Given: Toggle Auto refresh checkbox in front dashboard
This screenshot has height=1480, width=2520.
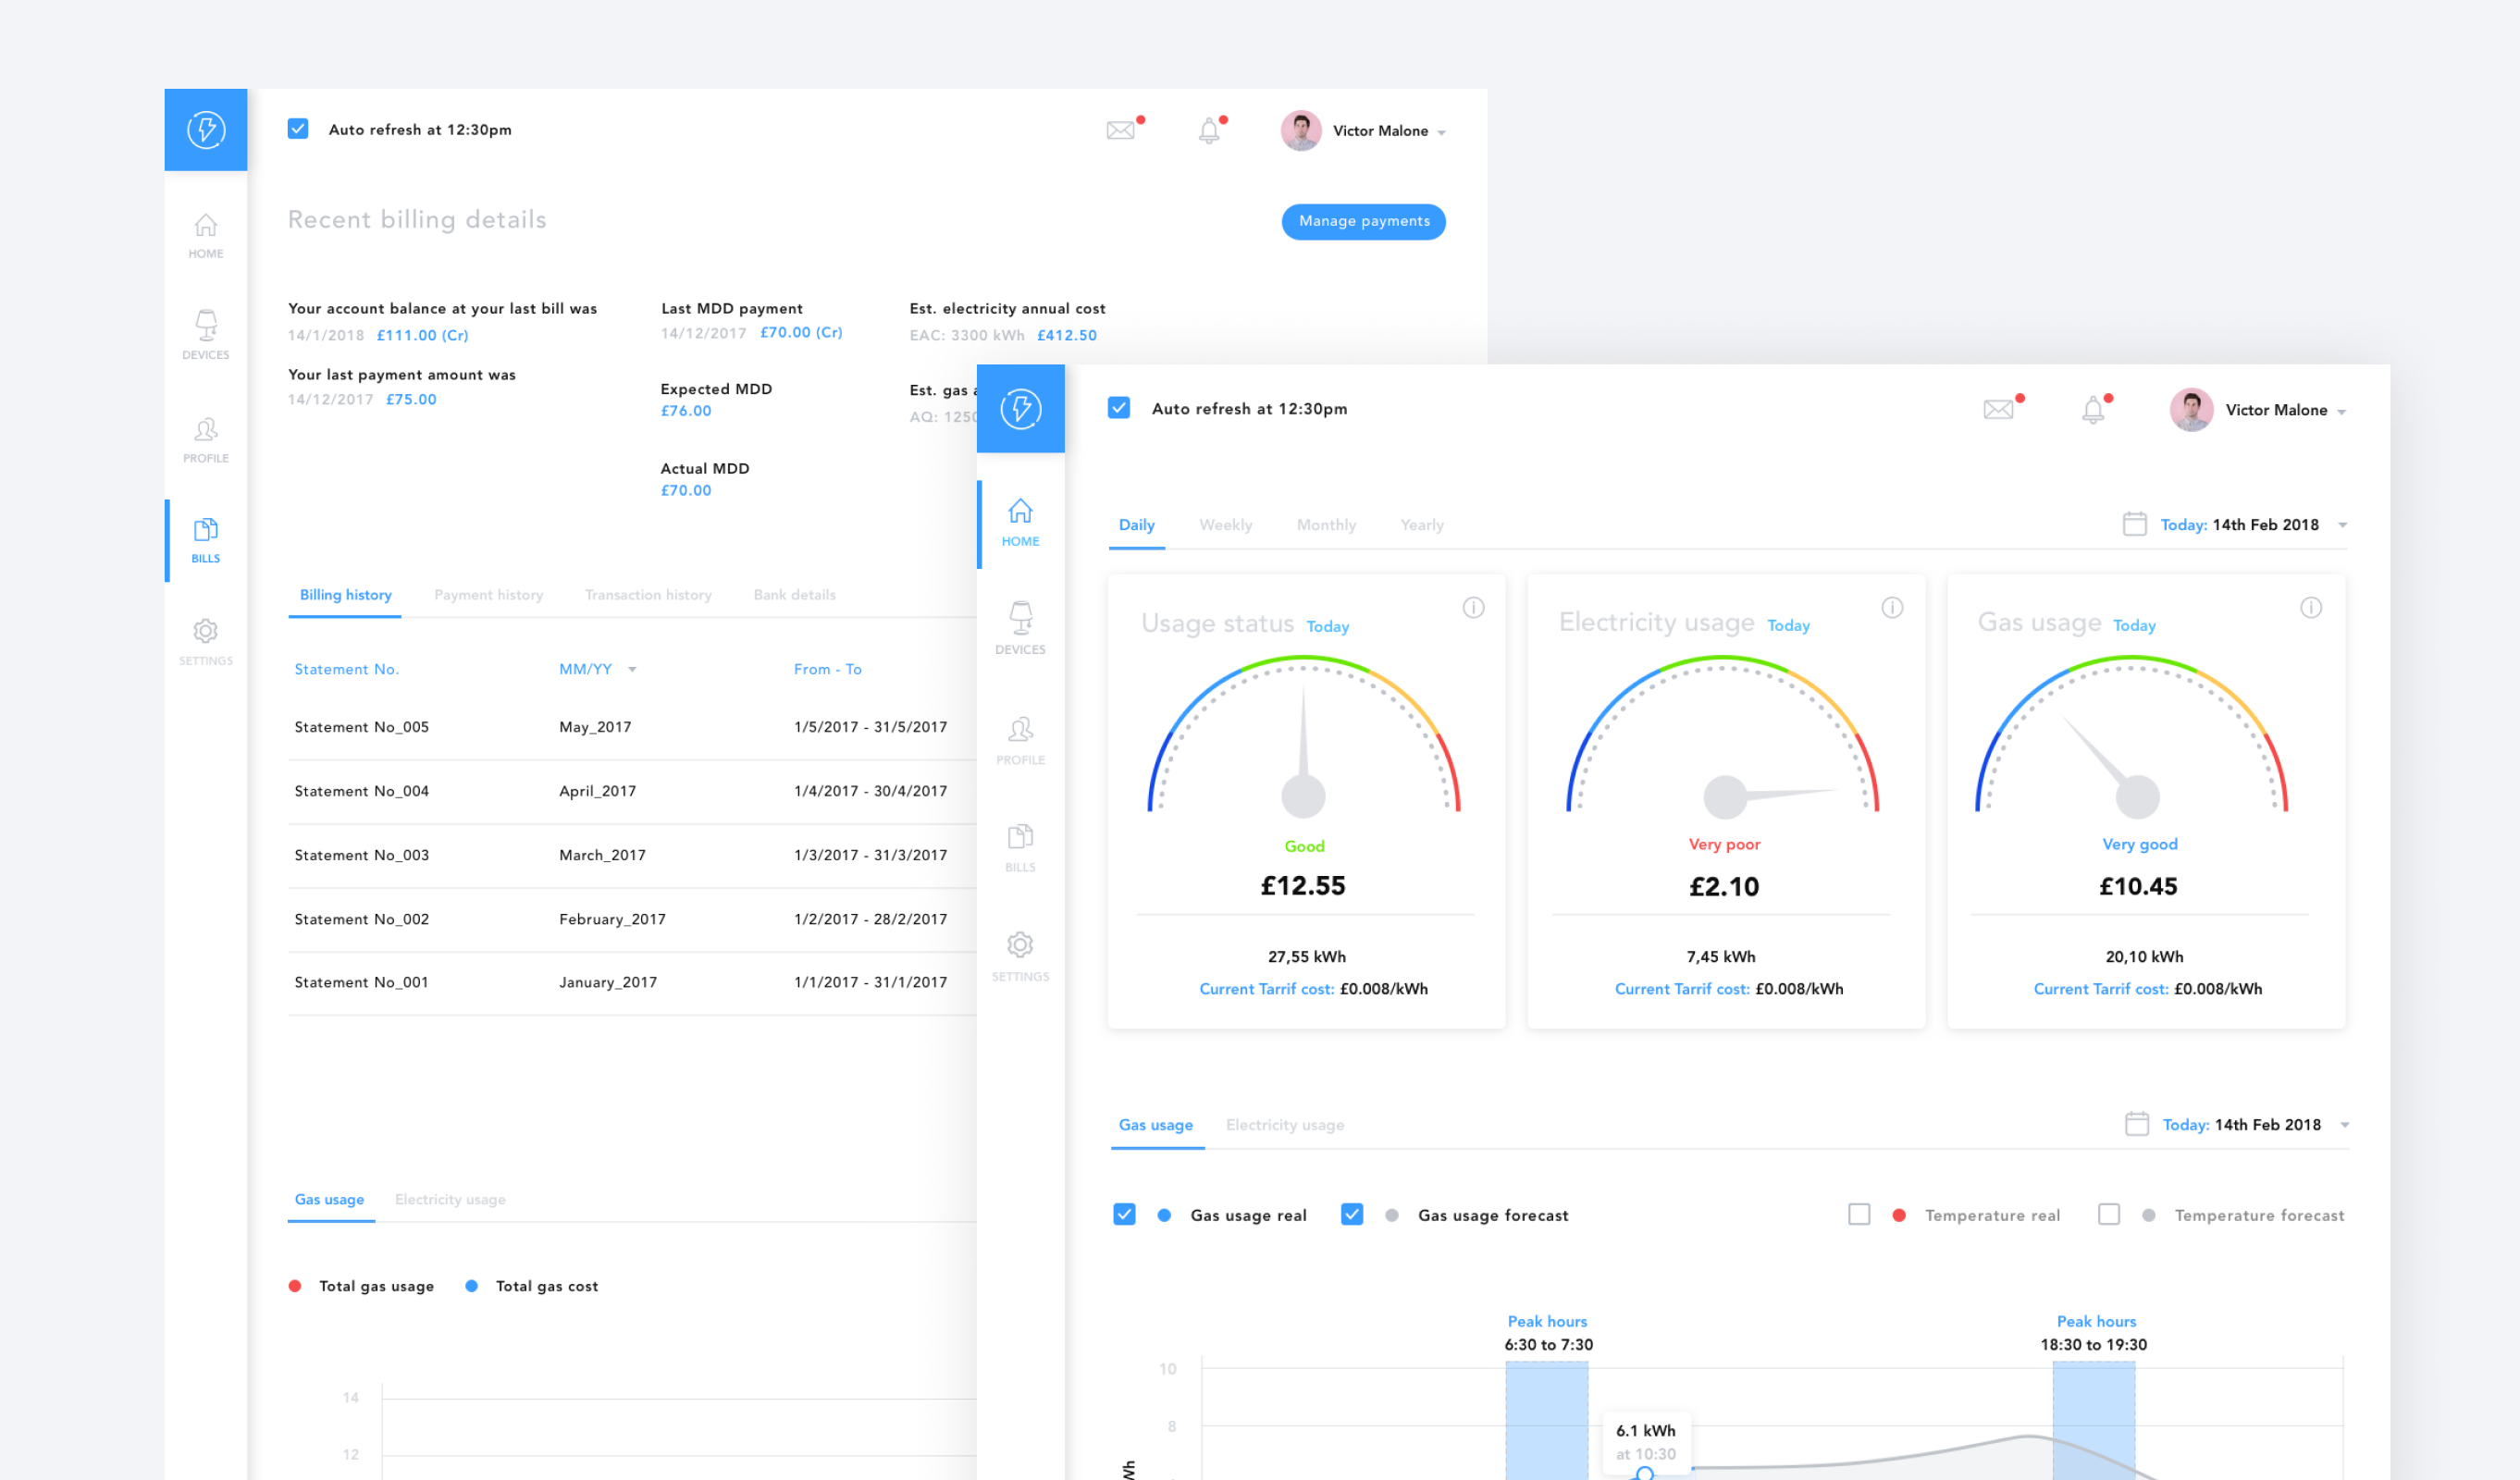Looking at the screenshot, I should click(x=1119, y=408).
